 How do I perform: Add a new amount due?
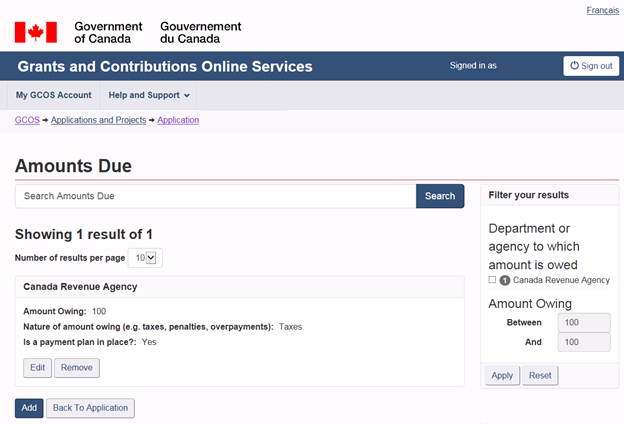coord(29,408)
